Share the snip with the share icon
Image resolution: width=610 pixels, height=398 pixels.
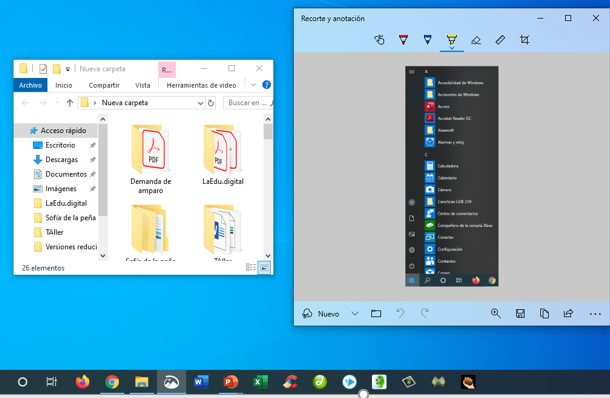point(568,313)
